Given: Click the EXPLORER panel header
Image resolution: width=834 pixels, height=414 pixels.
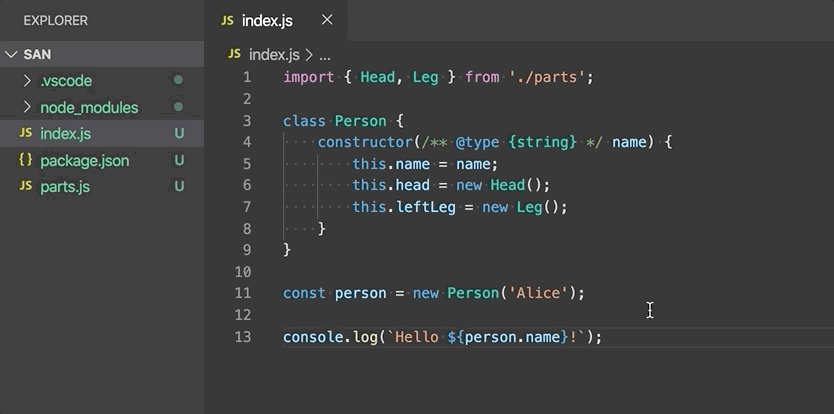Looking at the screenshot, I should 56,21.
